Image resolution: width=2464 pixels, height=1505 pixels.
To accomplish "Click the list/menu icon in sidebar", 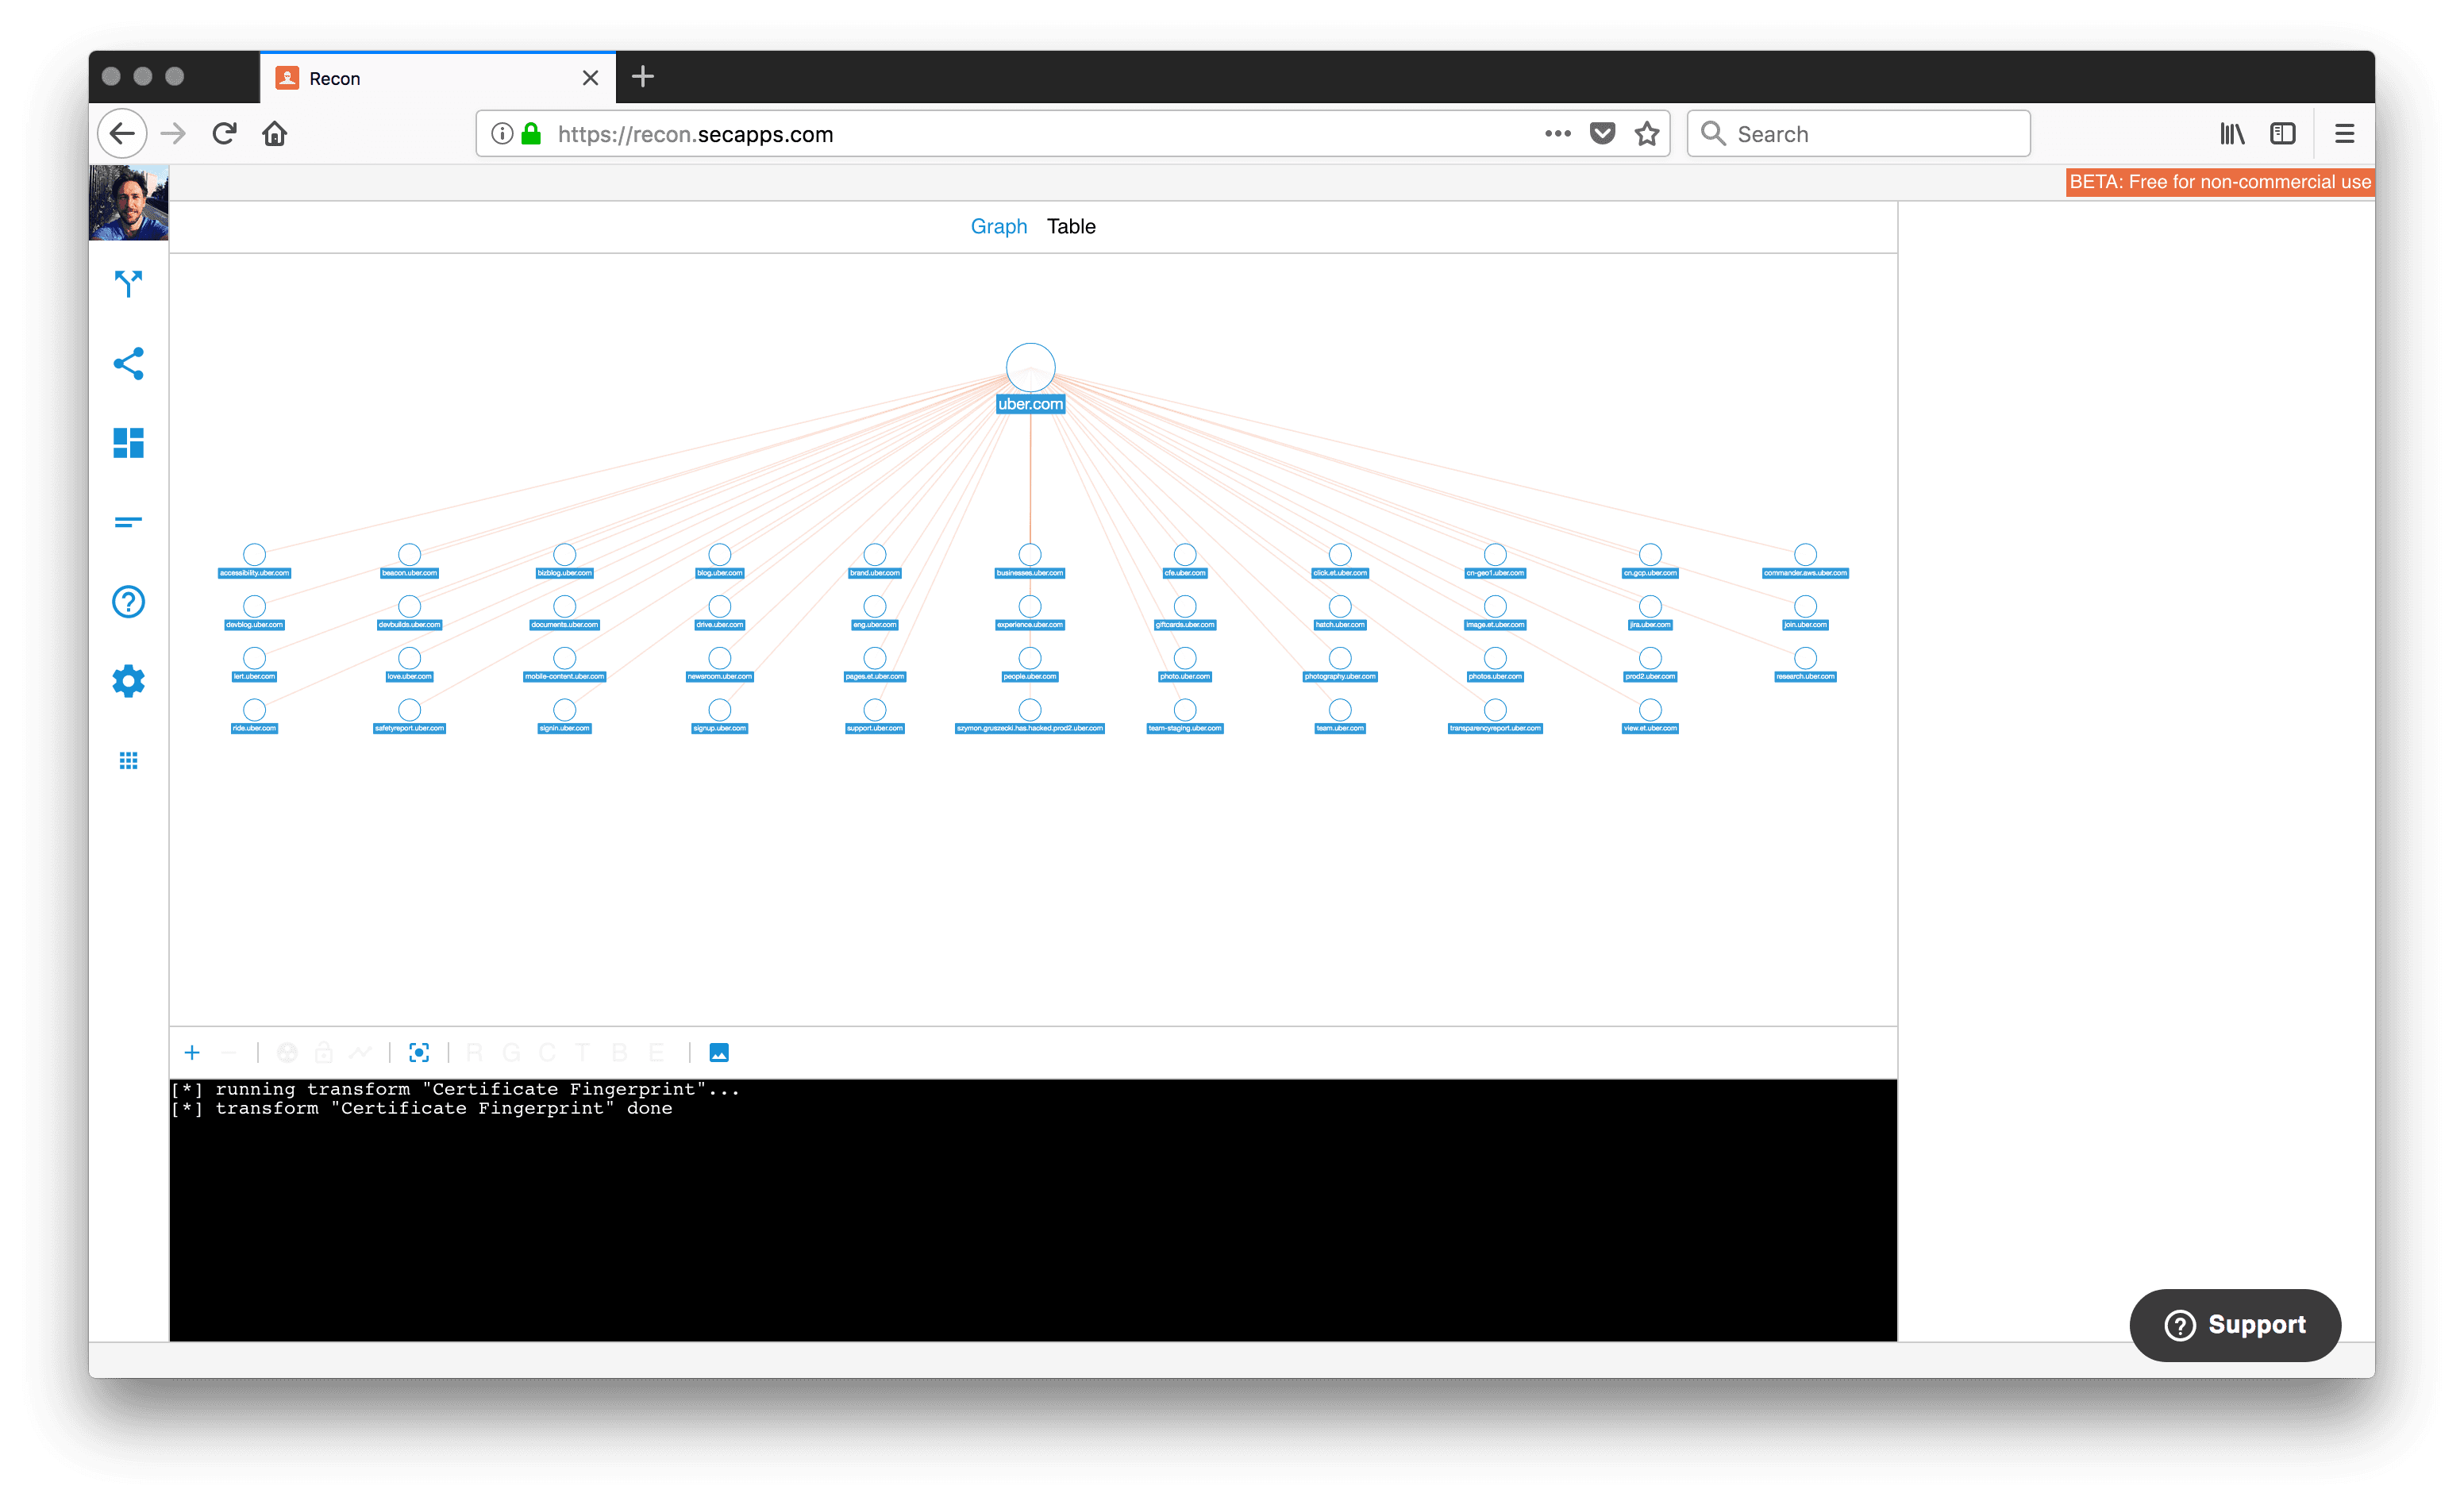I will [x=129, y=523].
